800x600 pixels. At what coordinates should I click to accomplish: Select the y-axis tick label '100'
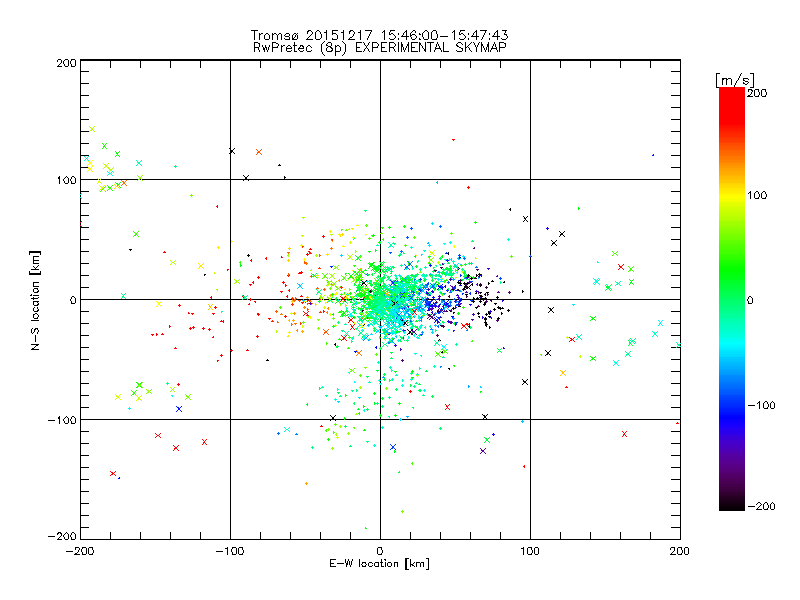(x=66, y=180)
